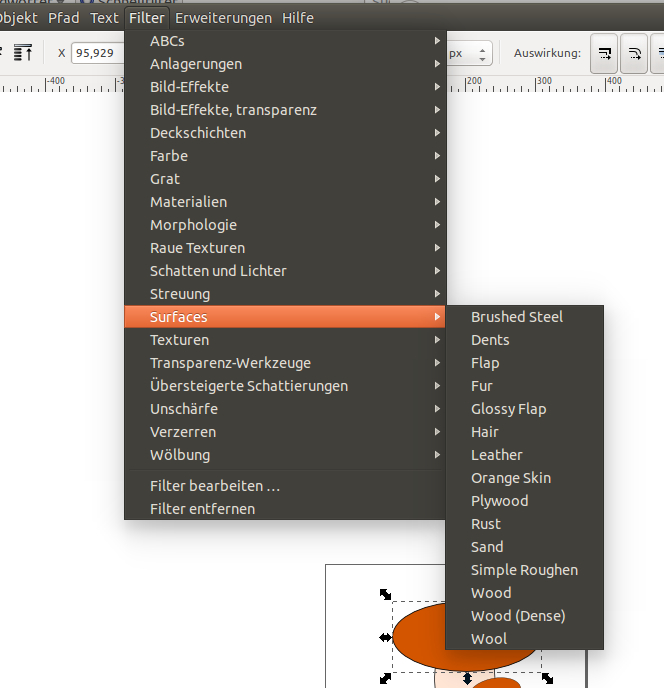Click the bottom-left scale handle

[x=385, y=678]
